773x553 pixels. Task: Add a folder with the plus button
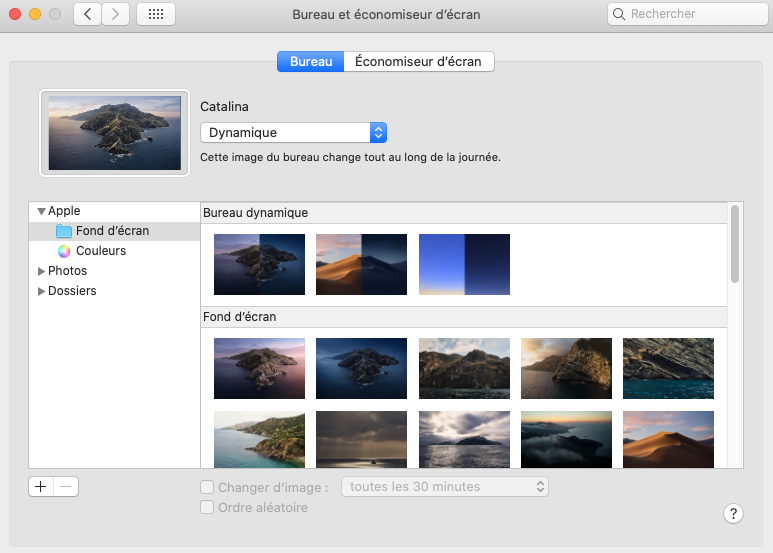(41, 487)
